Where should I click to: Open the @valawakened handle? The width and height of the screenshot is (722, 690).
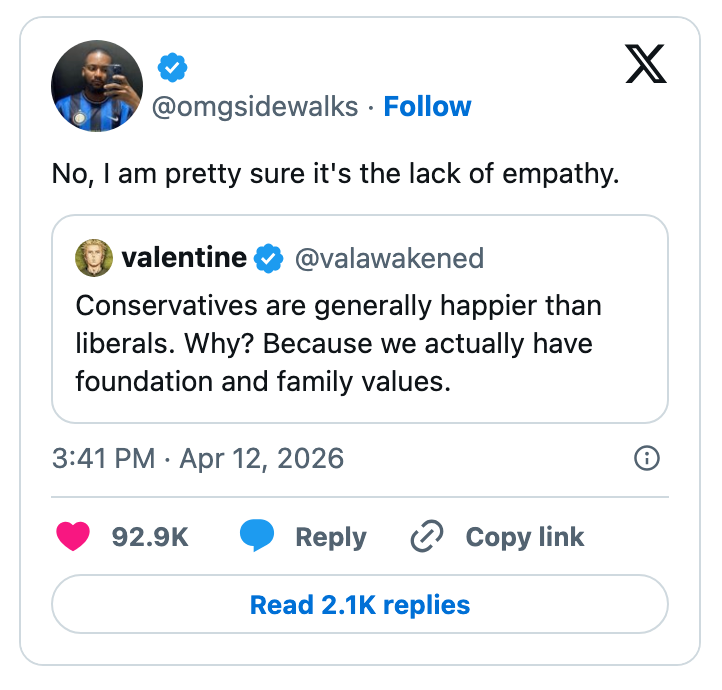(388, 258)
